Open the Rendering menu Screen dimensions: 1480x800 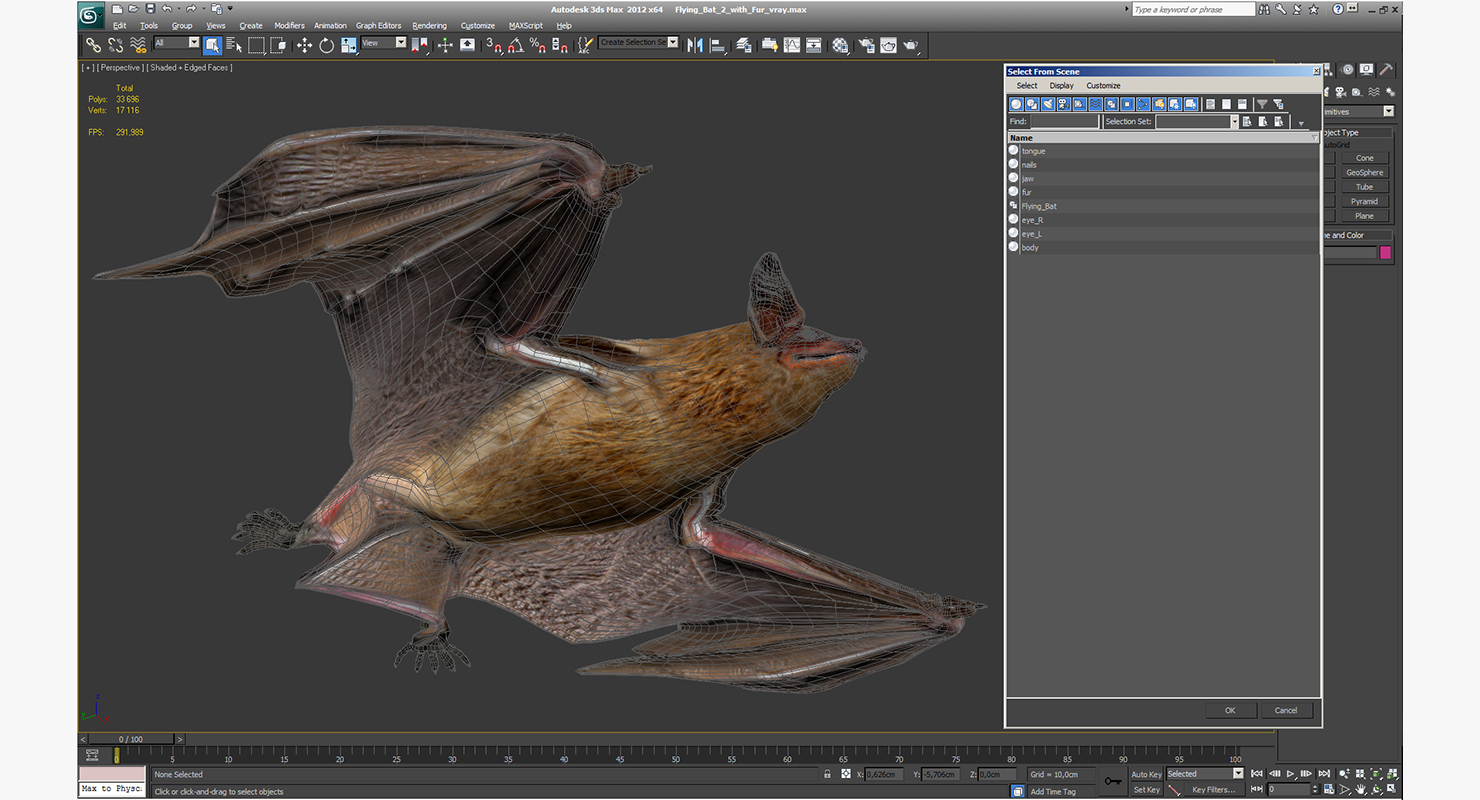coord(430,26)
